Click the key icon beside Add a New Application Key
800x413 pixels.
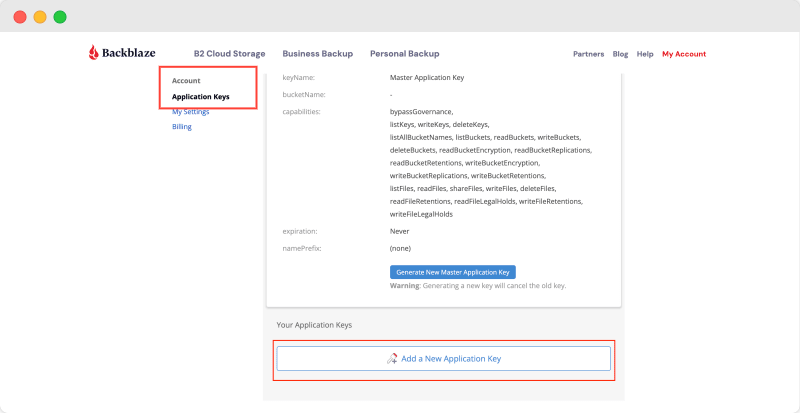(x=392, y=358)
